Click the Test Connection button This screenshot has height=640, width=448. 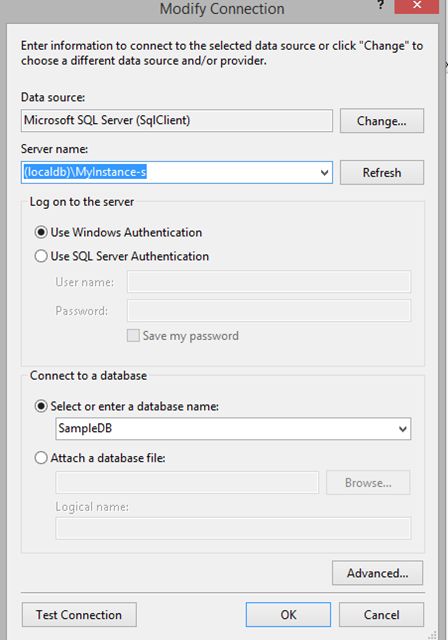(x=79, y=615)
